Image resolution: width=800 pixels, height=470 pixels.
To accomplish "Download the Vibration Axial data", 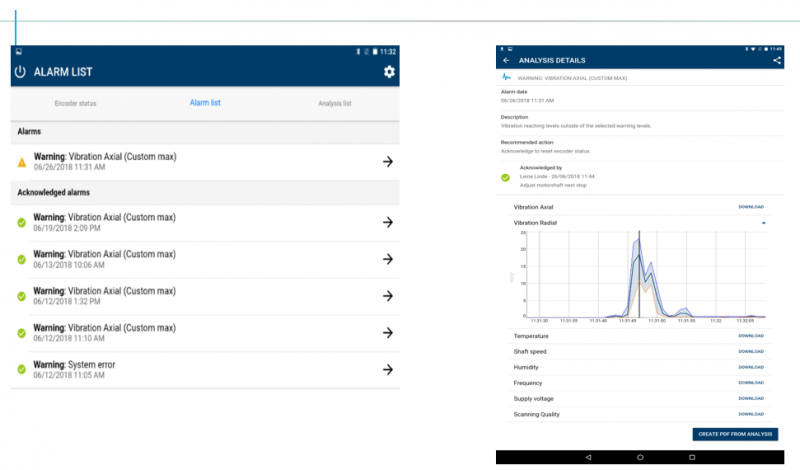I will (750, 207).
